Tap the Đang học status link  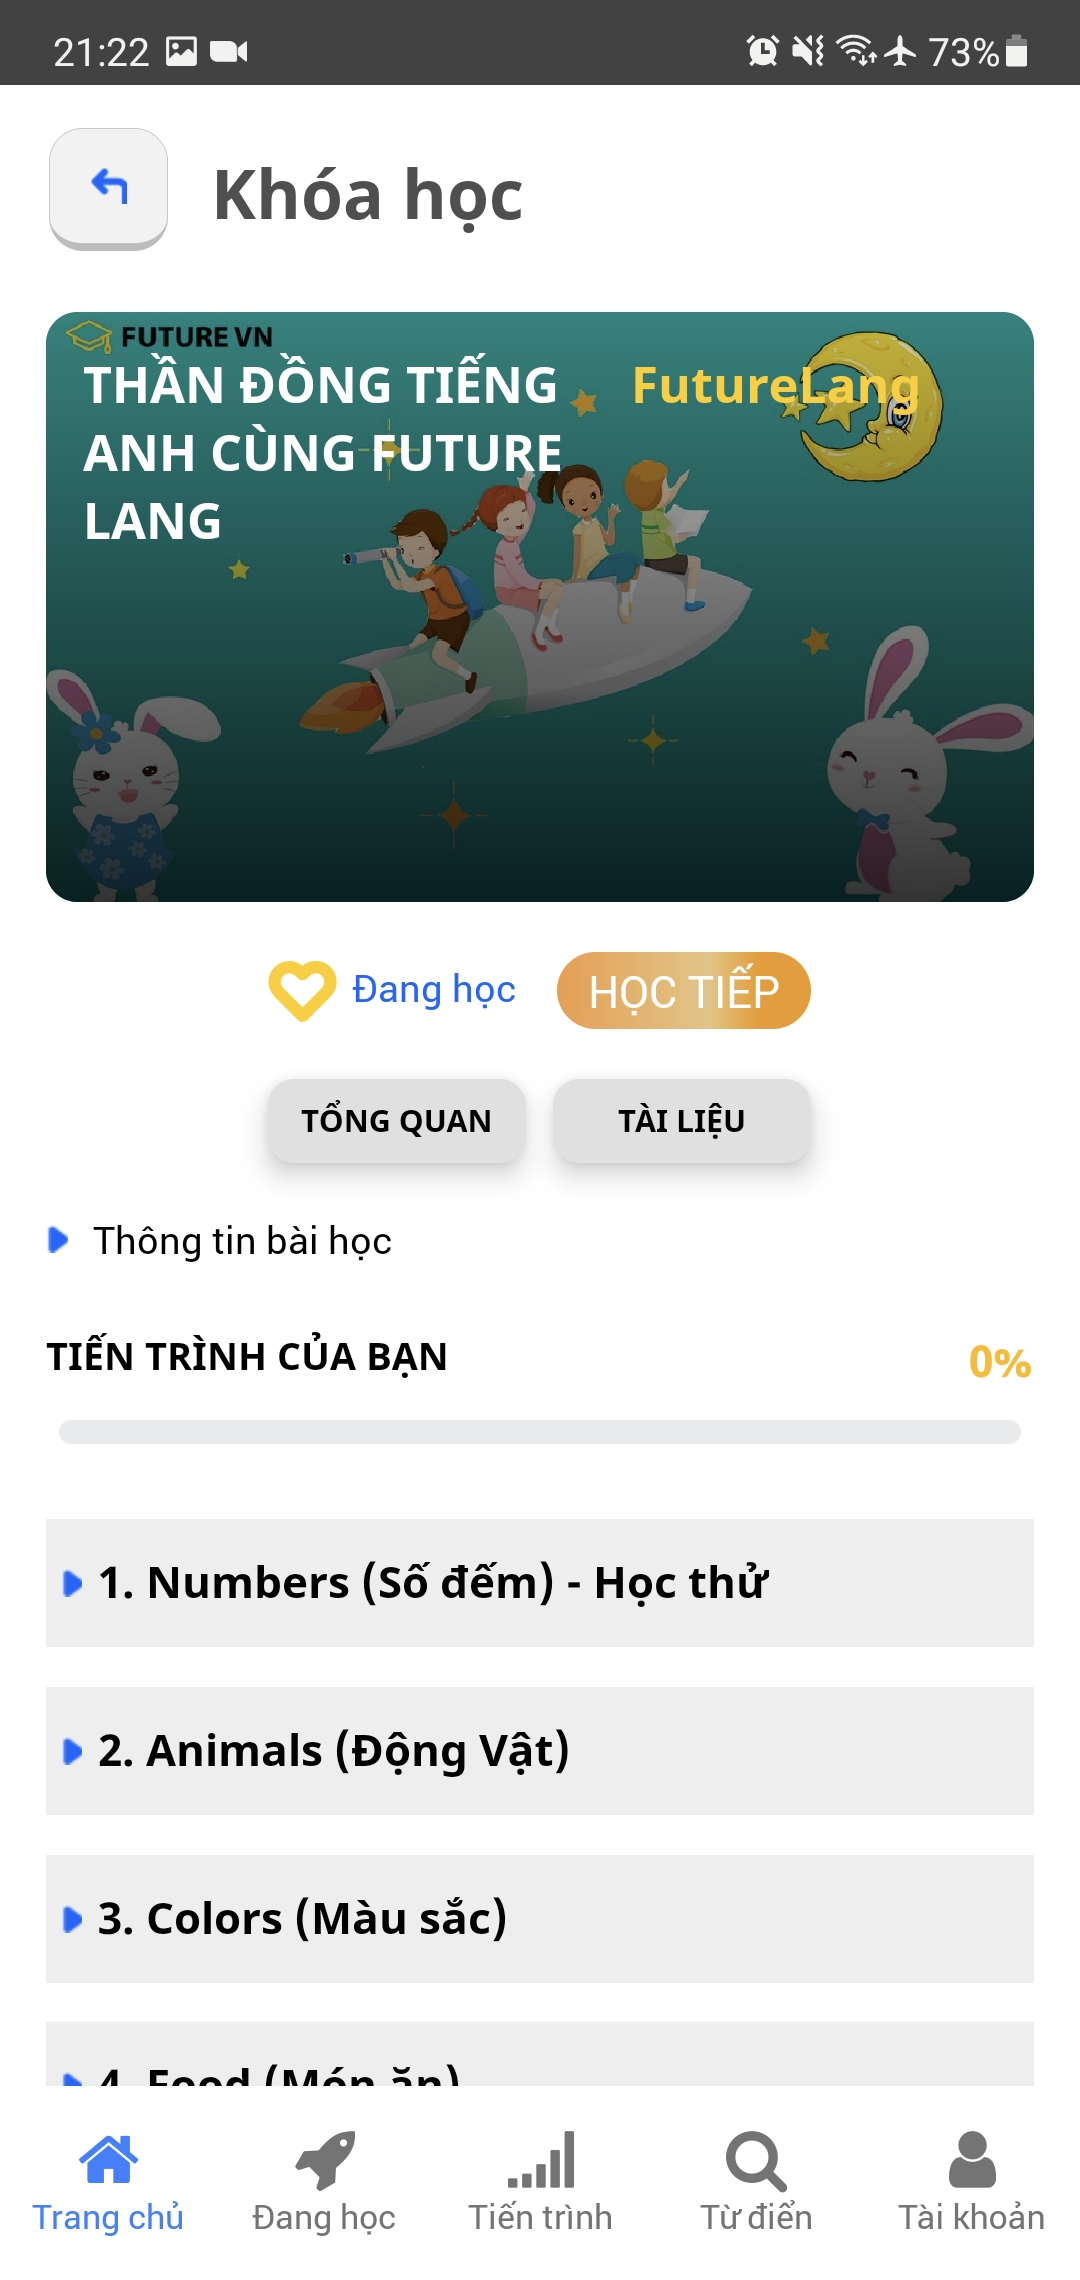coord(433,990)
